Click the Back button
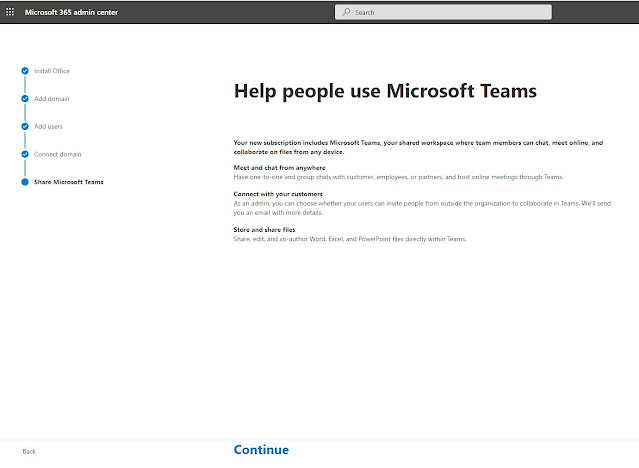 click(x=29, y=451)
